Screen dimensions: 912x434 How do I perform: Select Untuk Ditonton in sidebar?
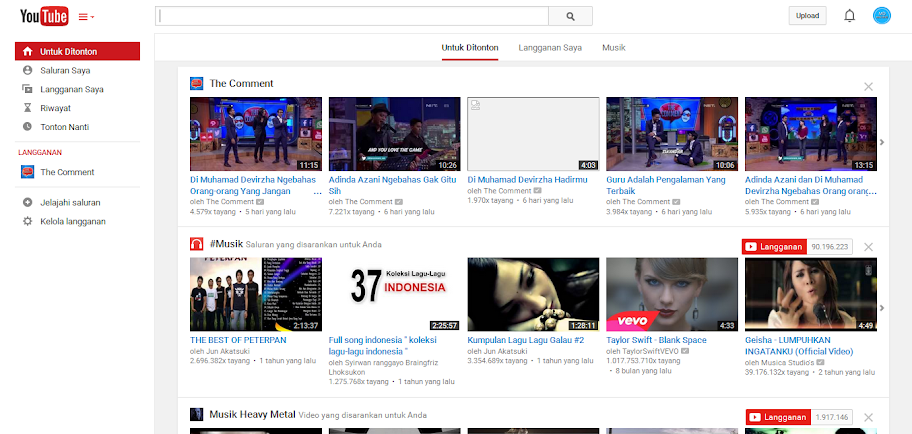click(77, 51)
